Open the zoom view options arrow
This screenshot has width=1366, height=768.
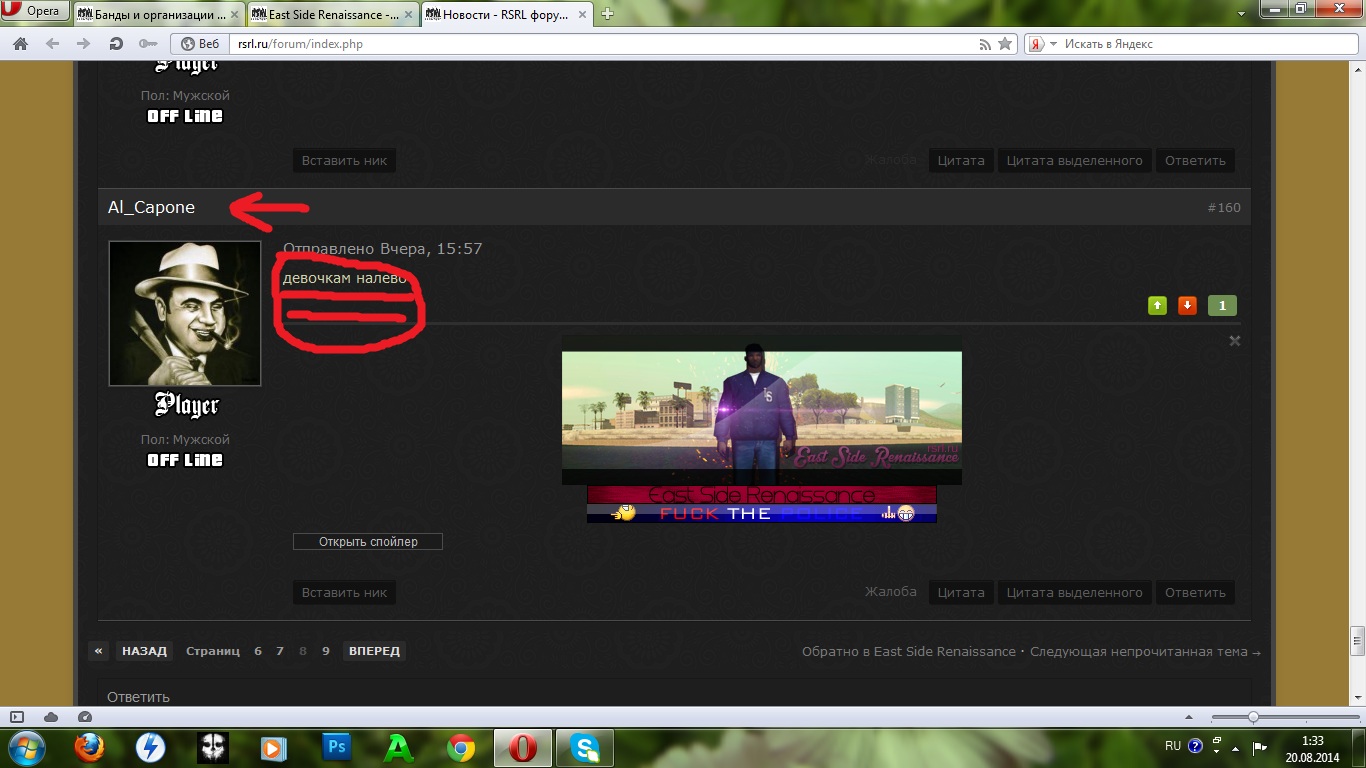[1188, 717]
